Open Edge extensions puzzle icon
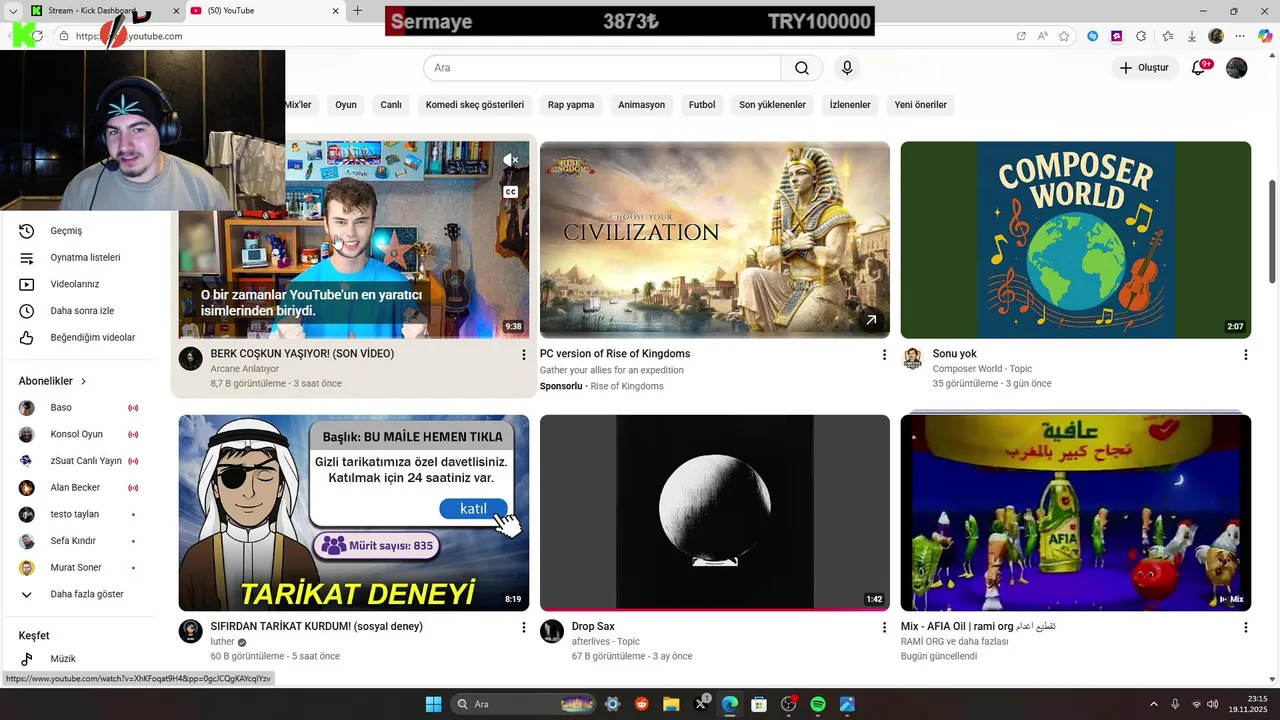The image size is (1280, 720). pos(1141,36)
